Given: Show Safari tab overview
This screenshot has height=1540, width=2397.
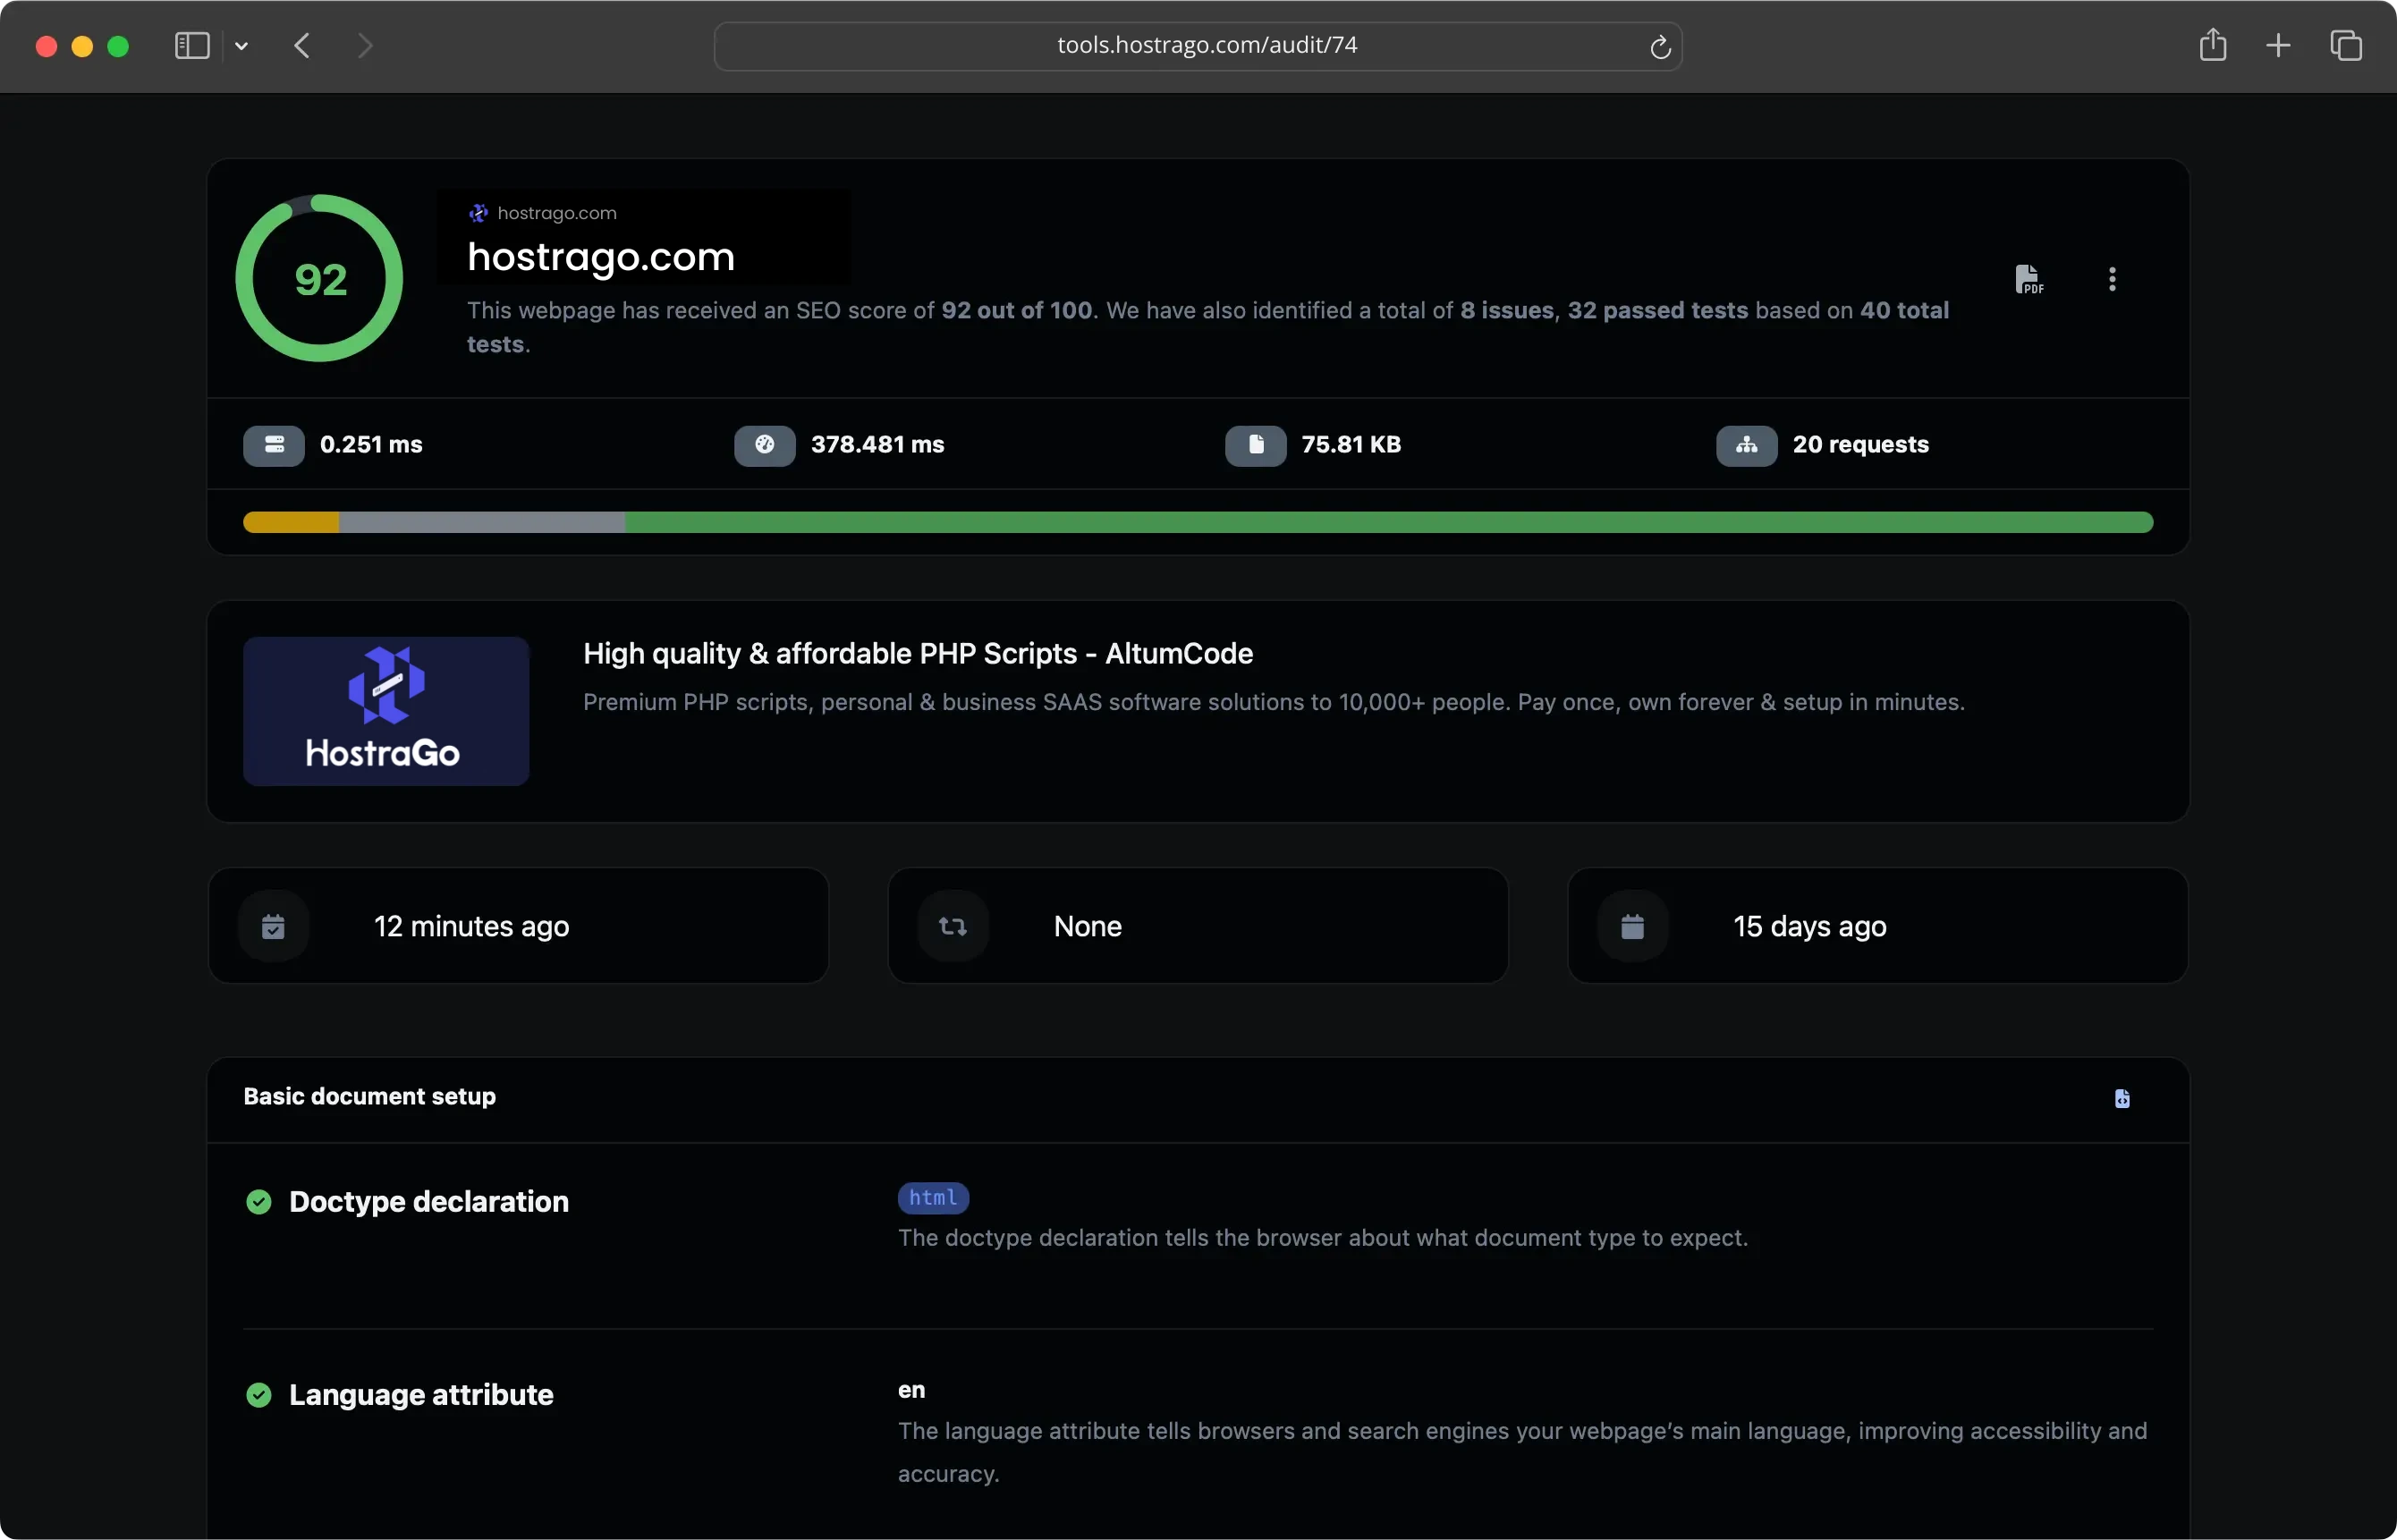Looking at the screenshot, I should pos(2346,46).
